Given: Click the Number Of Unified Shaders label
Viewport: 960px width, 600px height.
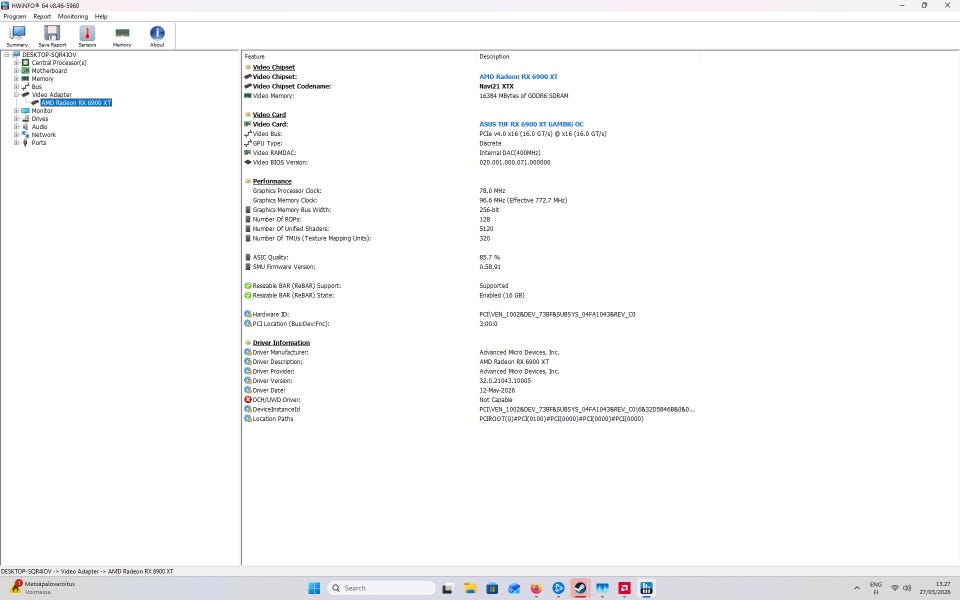Looking at the screenshot, I should point(291,229).
